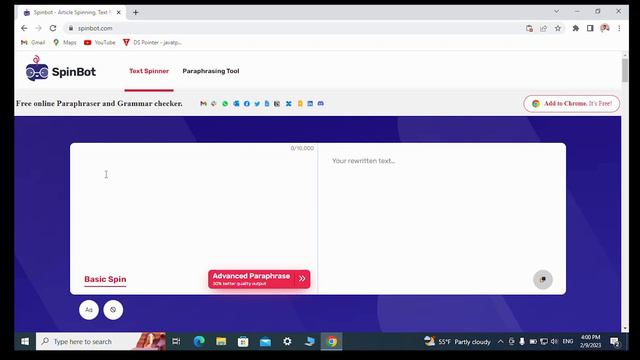
Task: Open Chrome extensions puzzle icon
Action: tap(576, 28)
